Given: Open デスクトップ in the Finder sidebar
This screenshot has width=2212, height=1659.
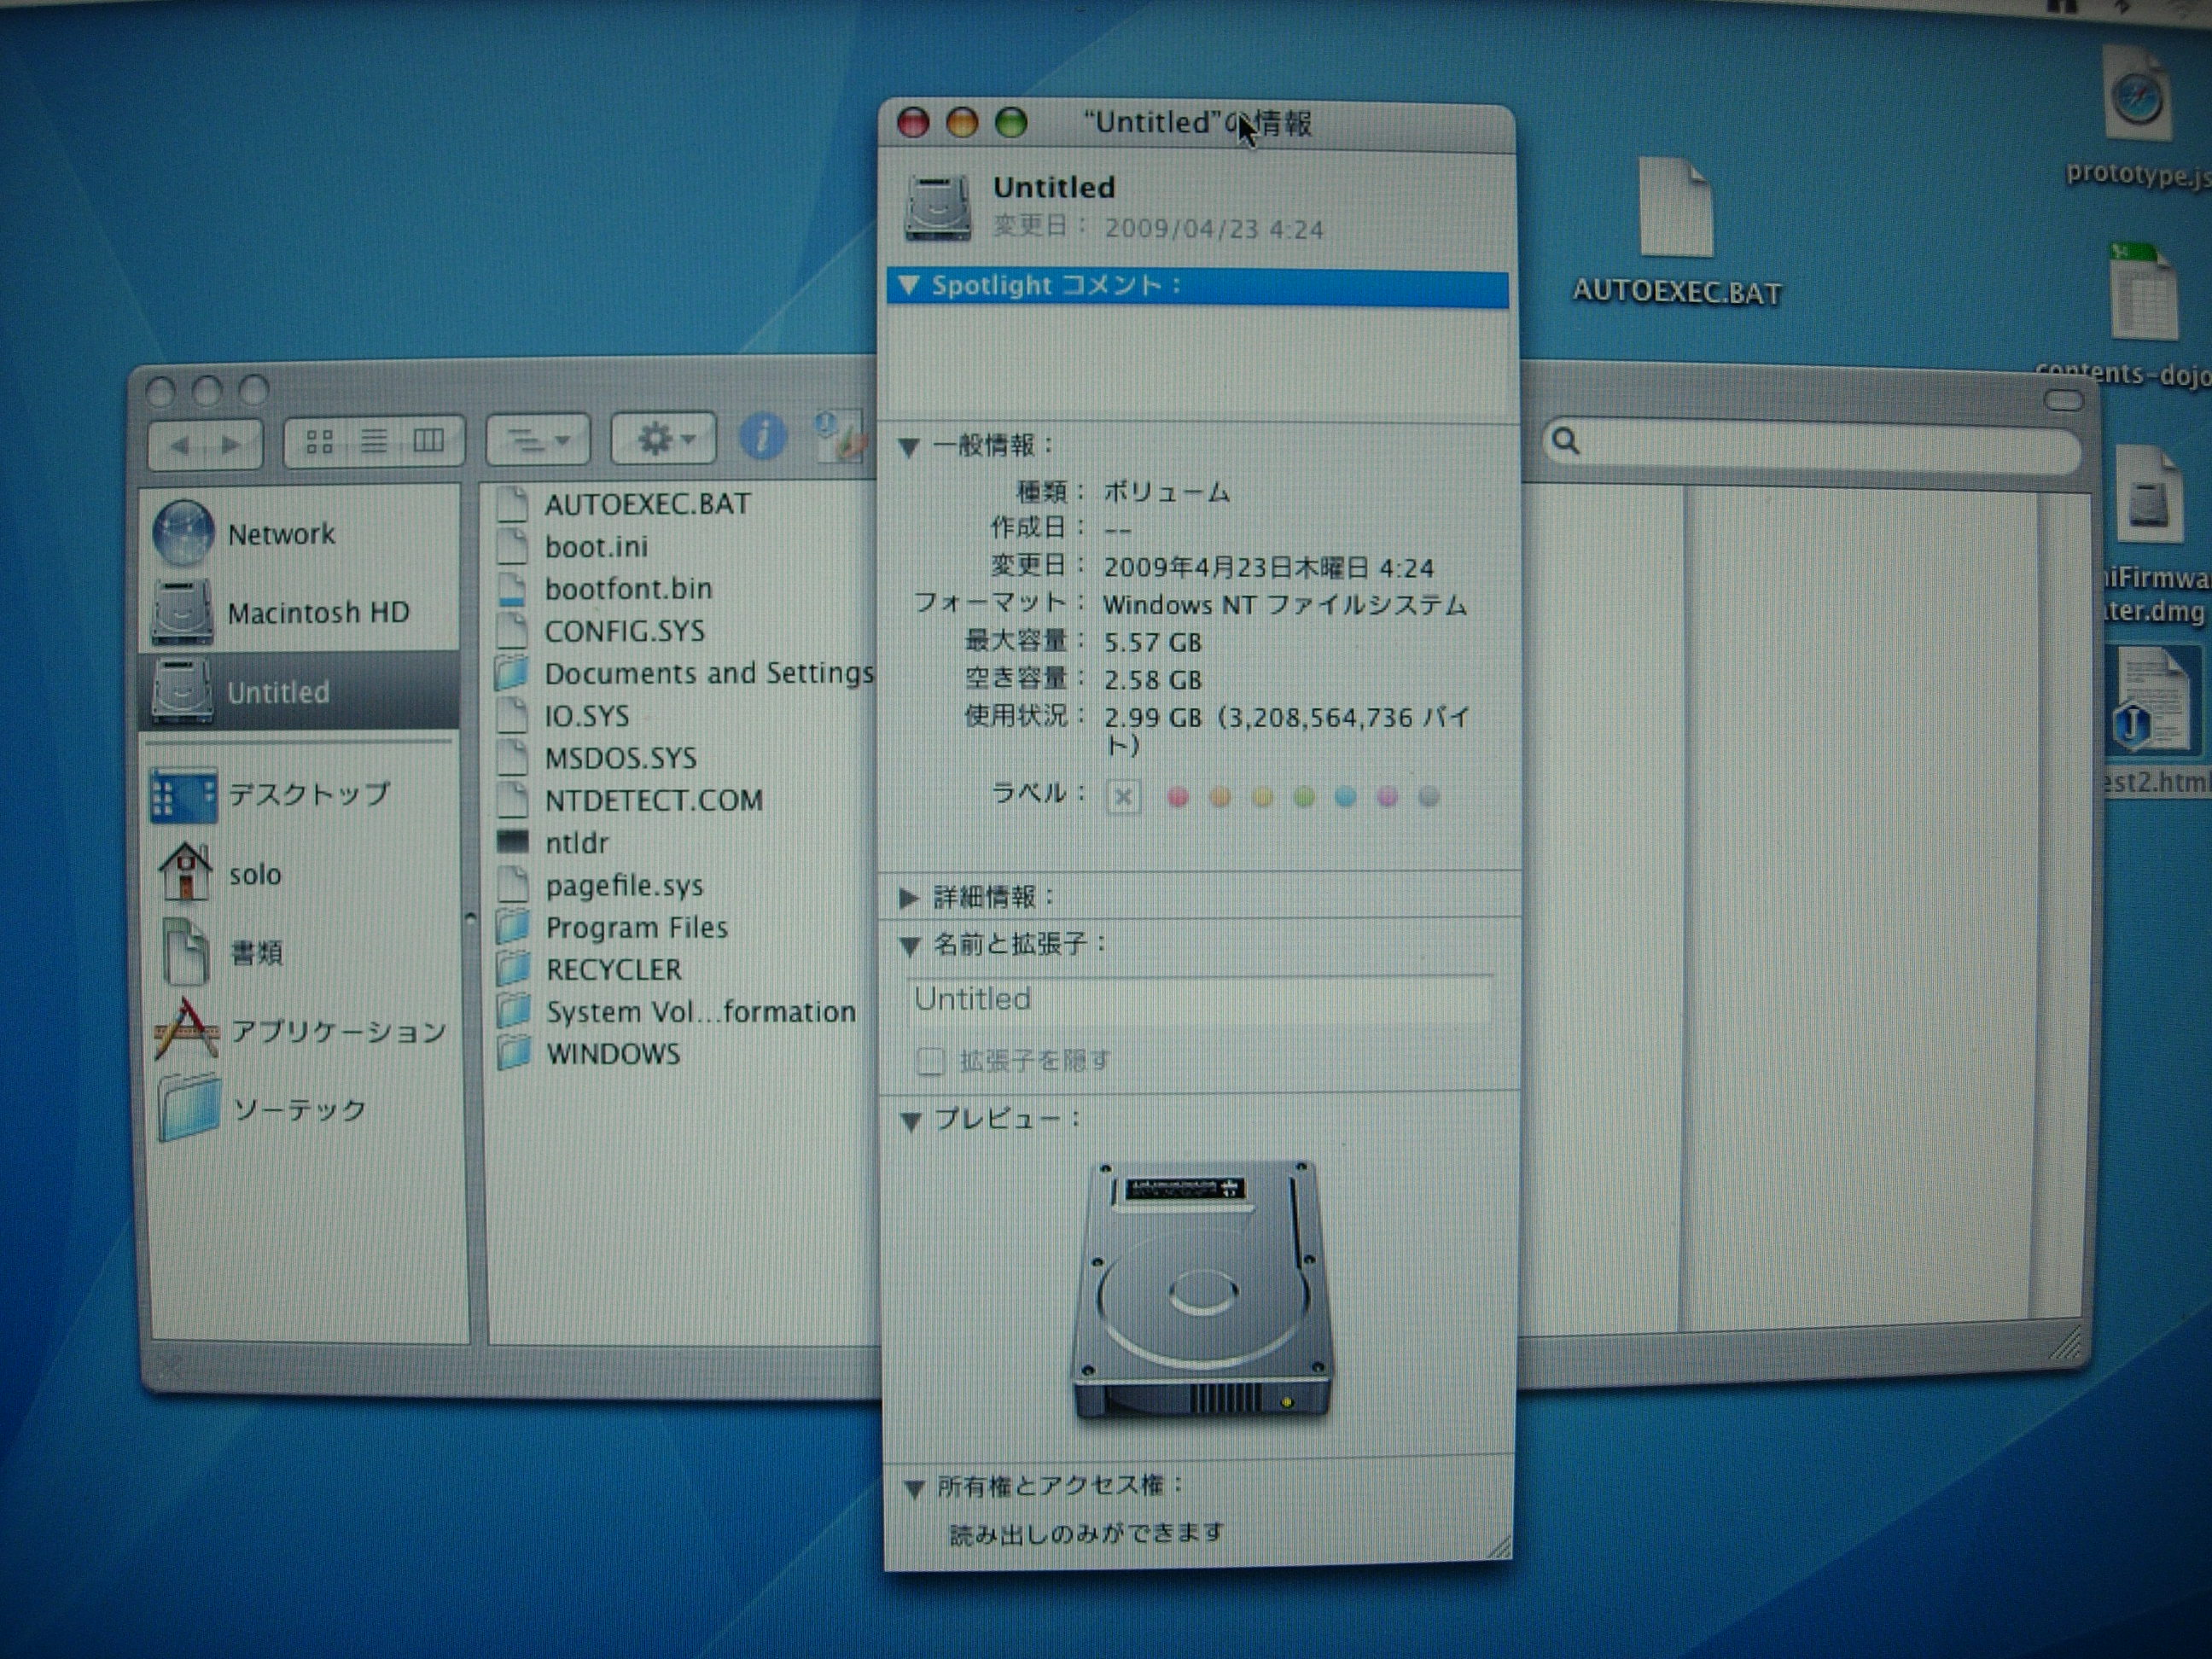Looking at the screenshot, I should point(300,794).
